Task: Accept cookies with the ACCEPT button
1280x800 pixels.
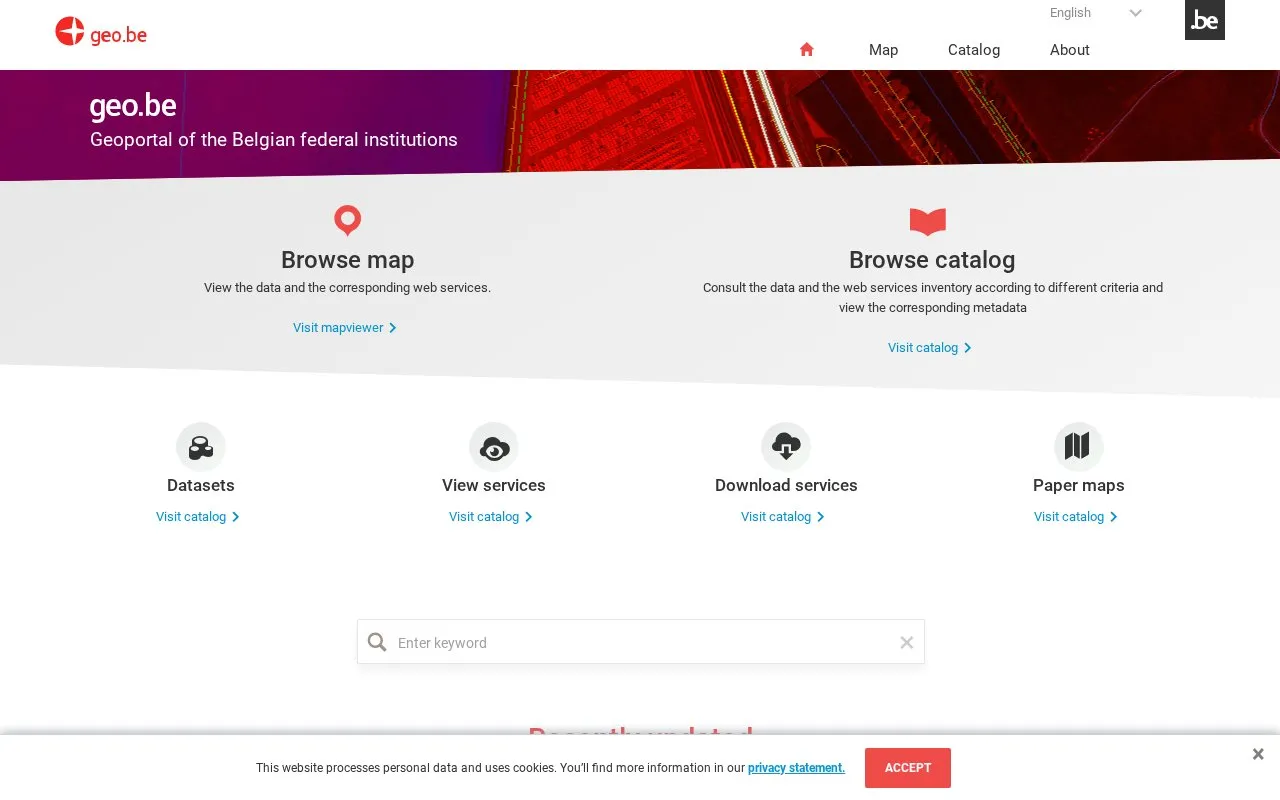Action: (908, 768)
